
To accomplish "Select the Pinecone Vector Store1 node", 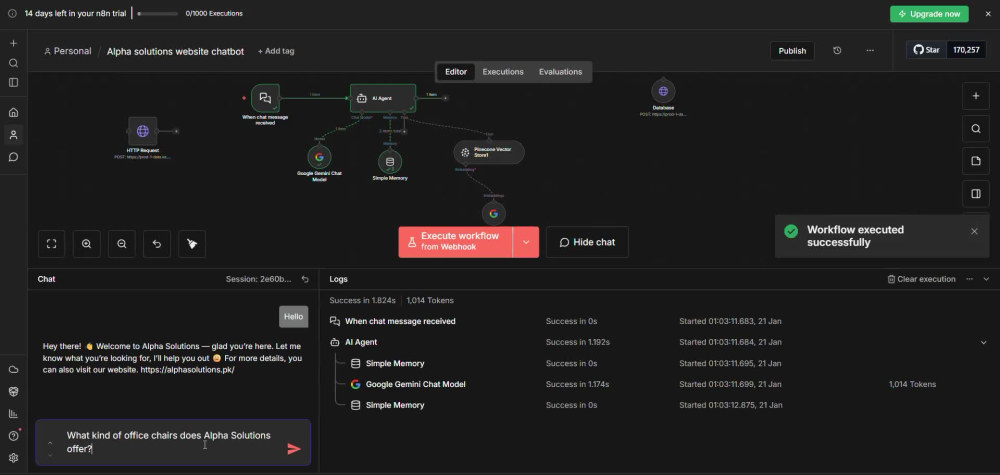I will click(489, 152).
